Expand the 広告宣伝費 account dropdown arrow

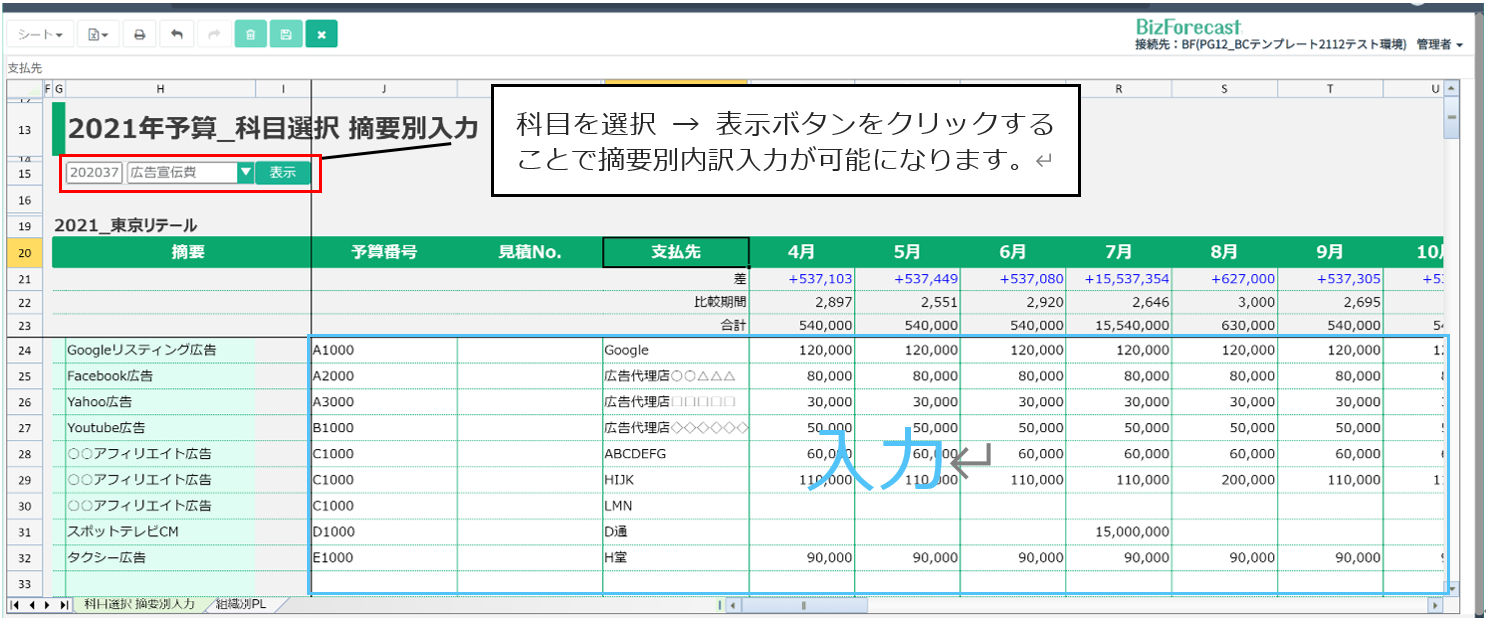pos(245,173)
